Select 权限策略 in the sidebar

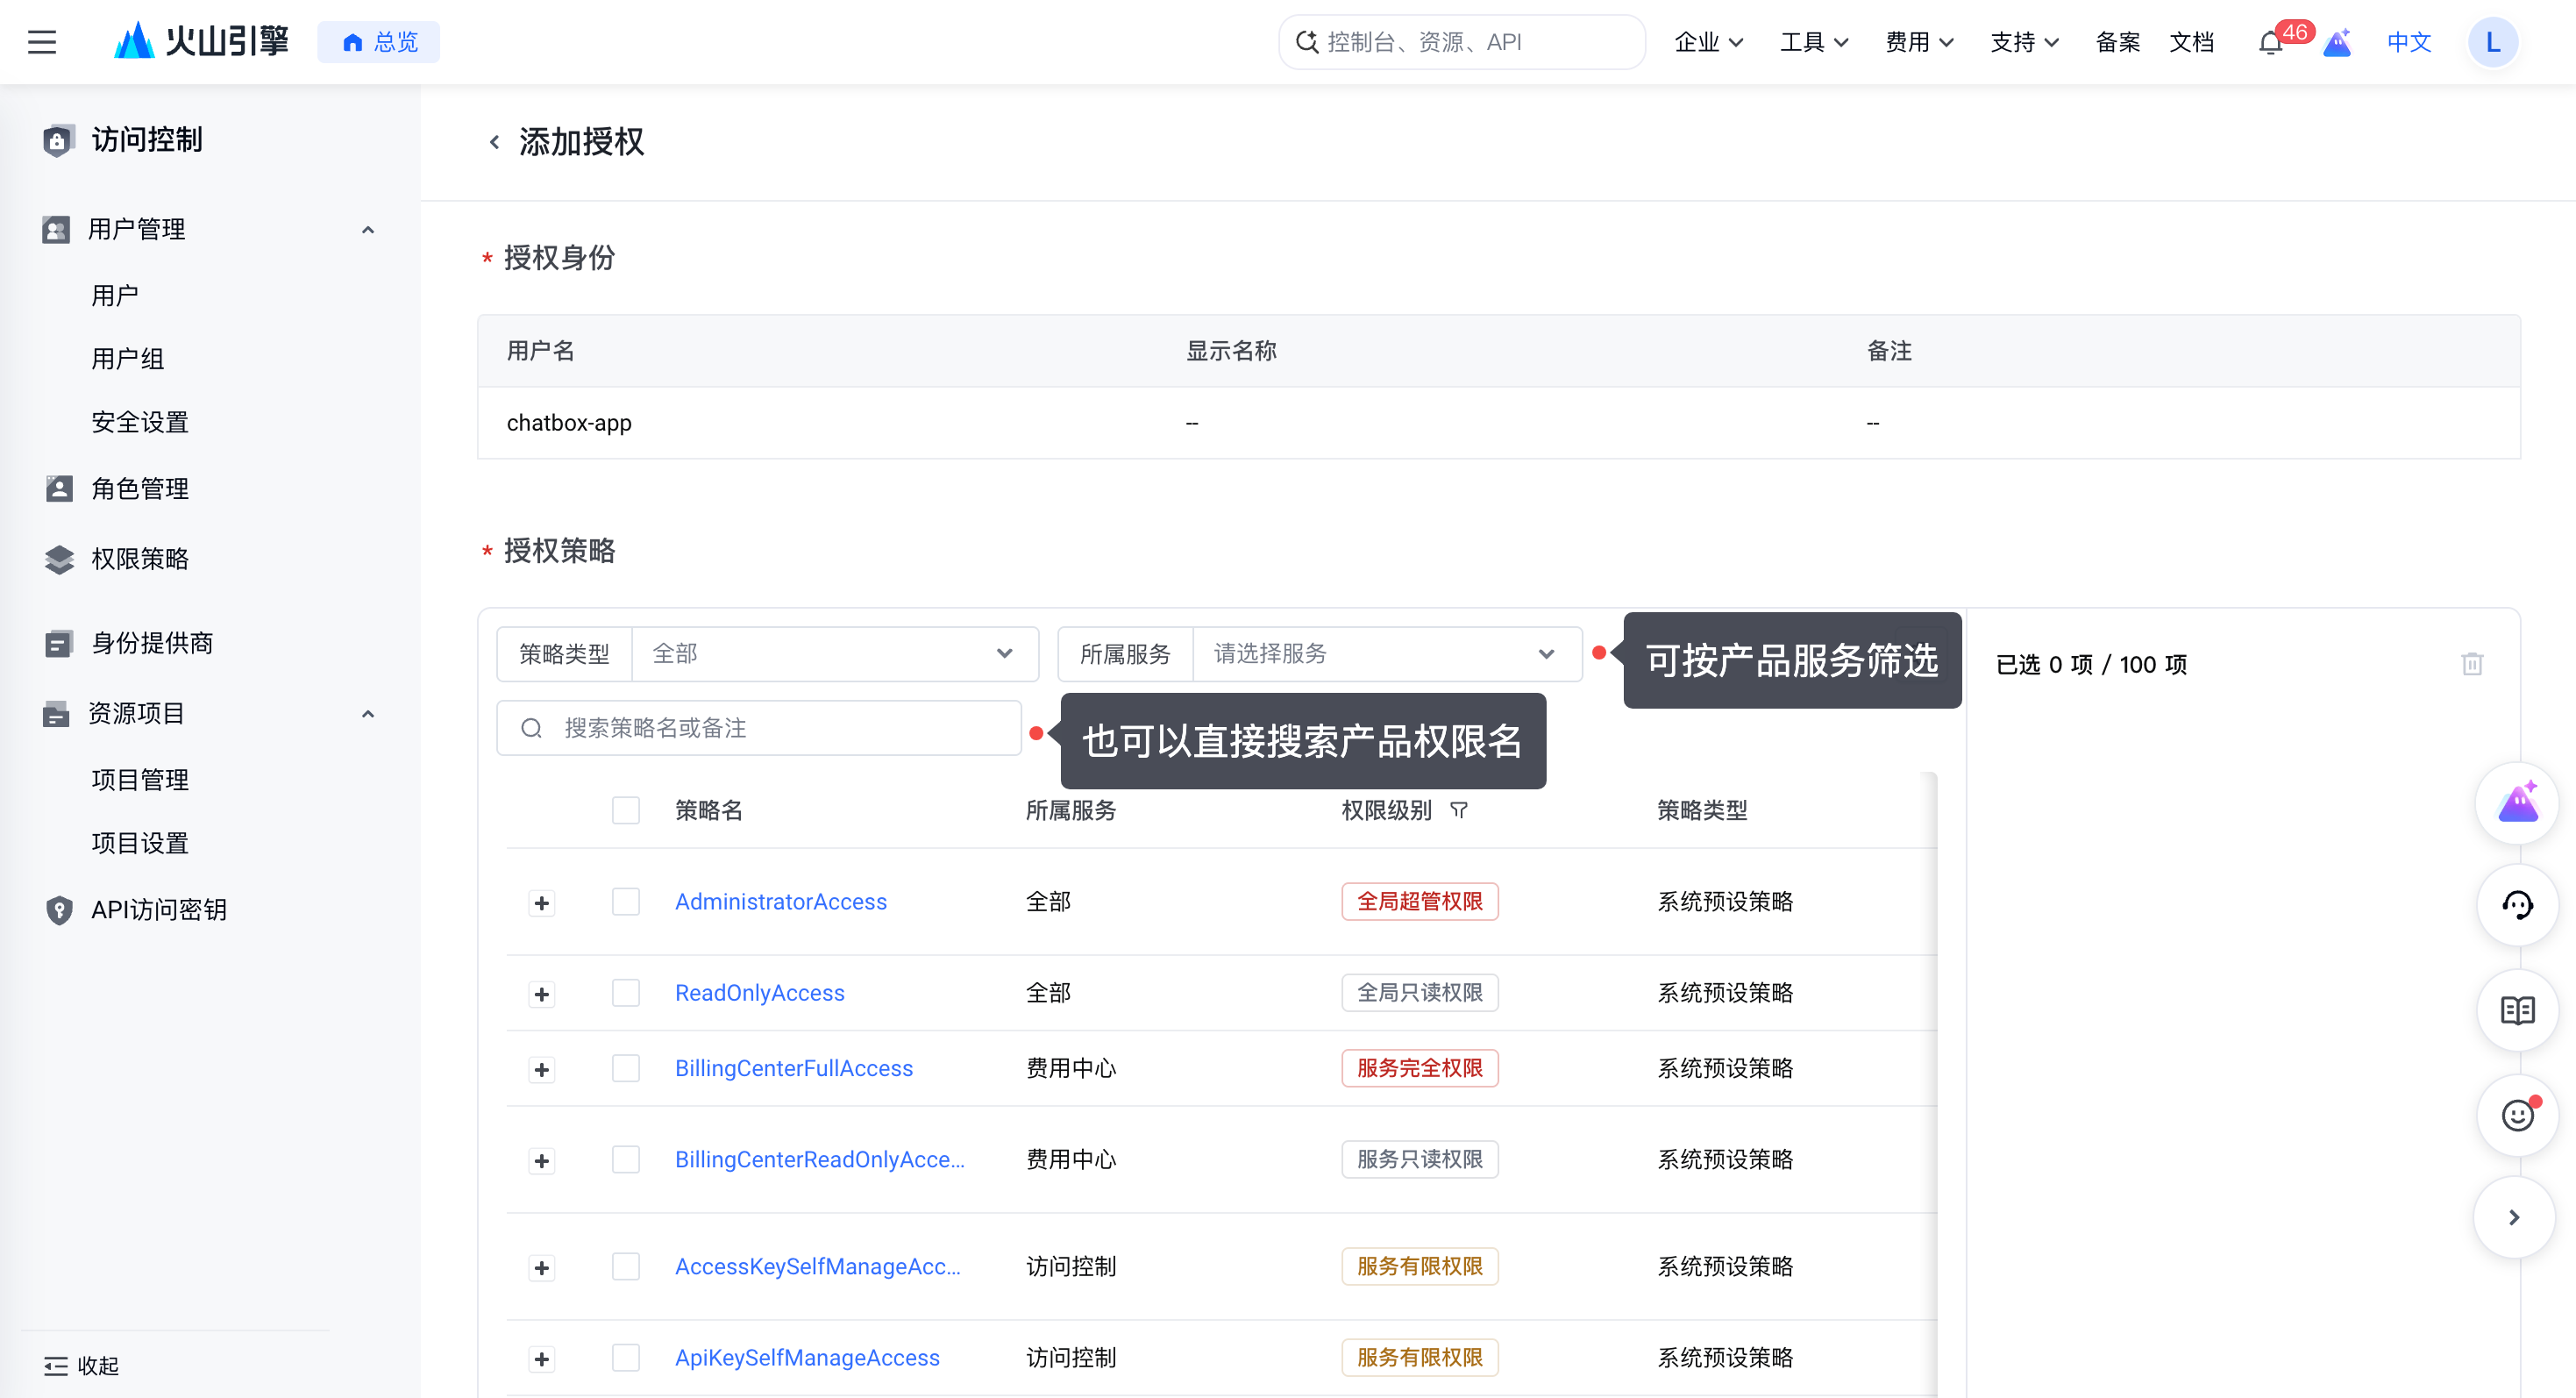coord(140,559)
